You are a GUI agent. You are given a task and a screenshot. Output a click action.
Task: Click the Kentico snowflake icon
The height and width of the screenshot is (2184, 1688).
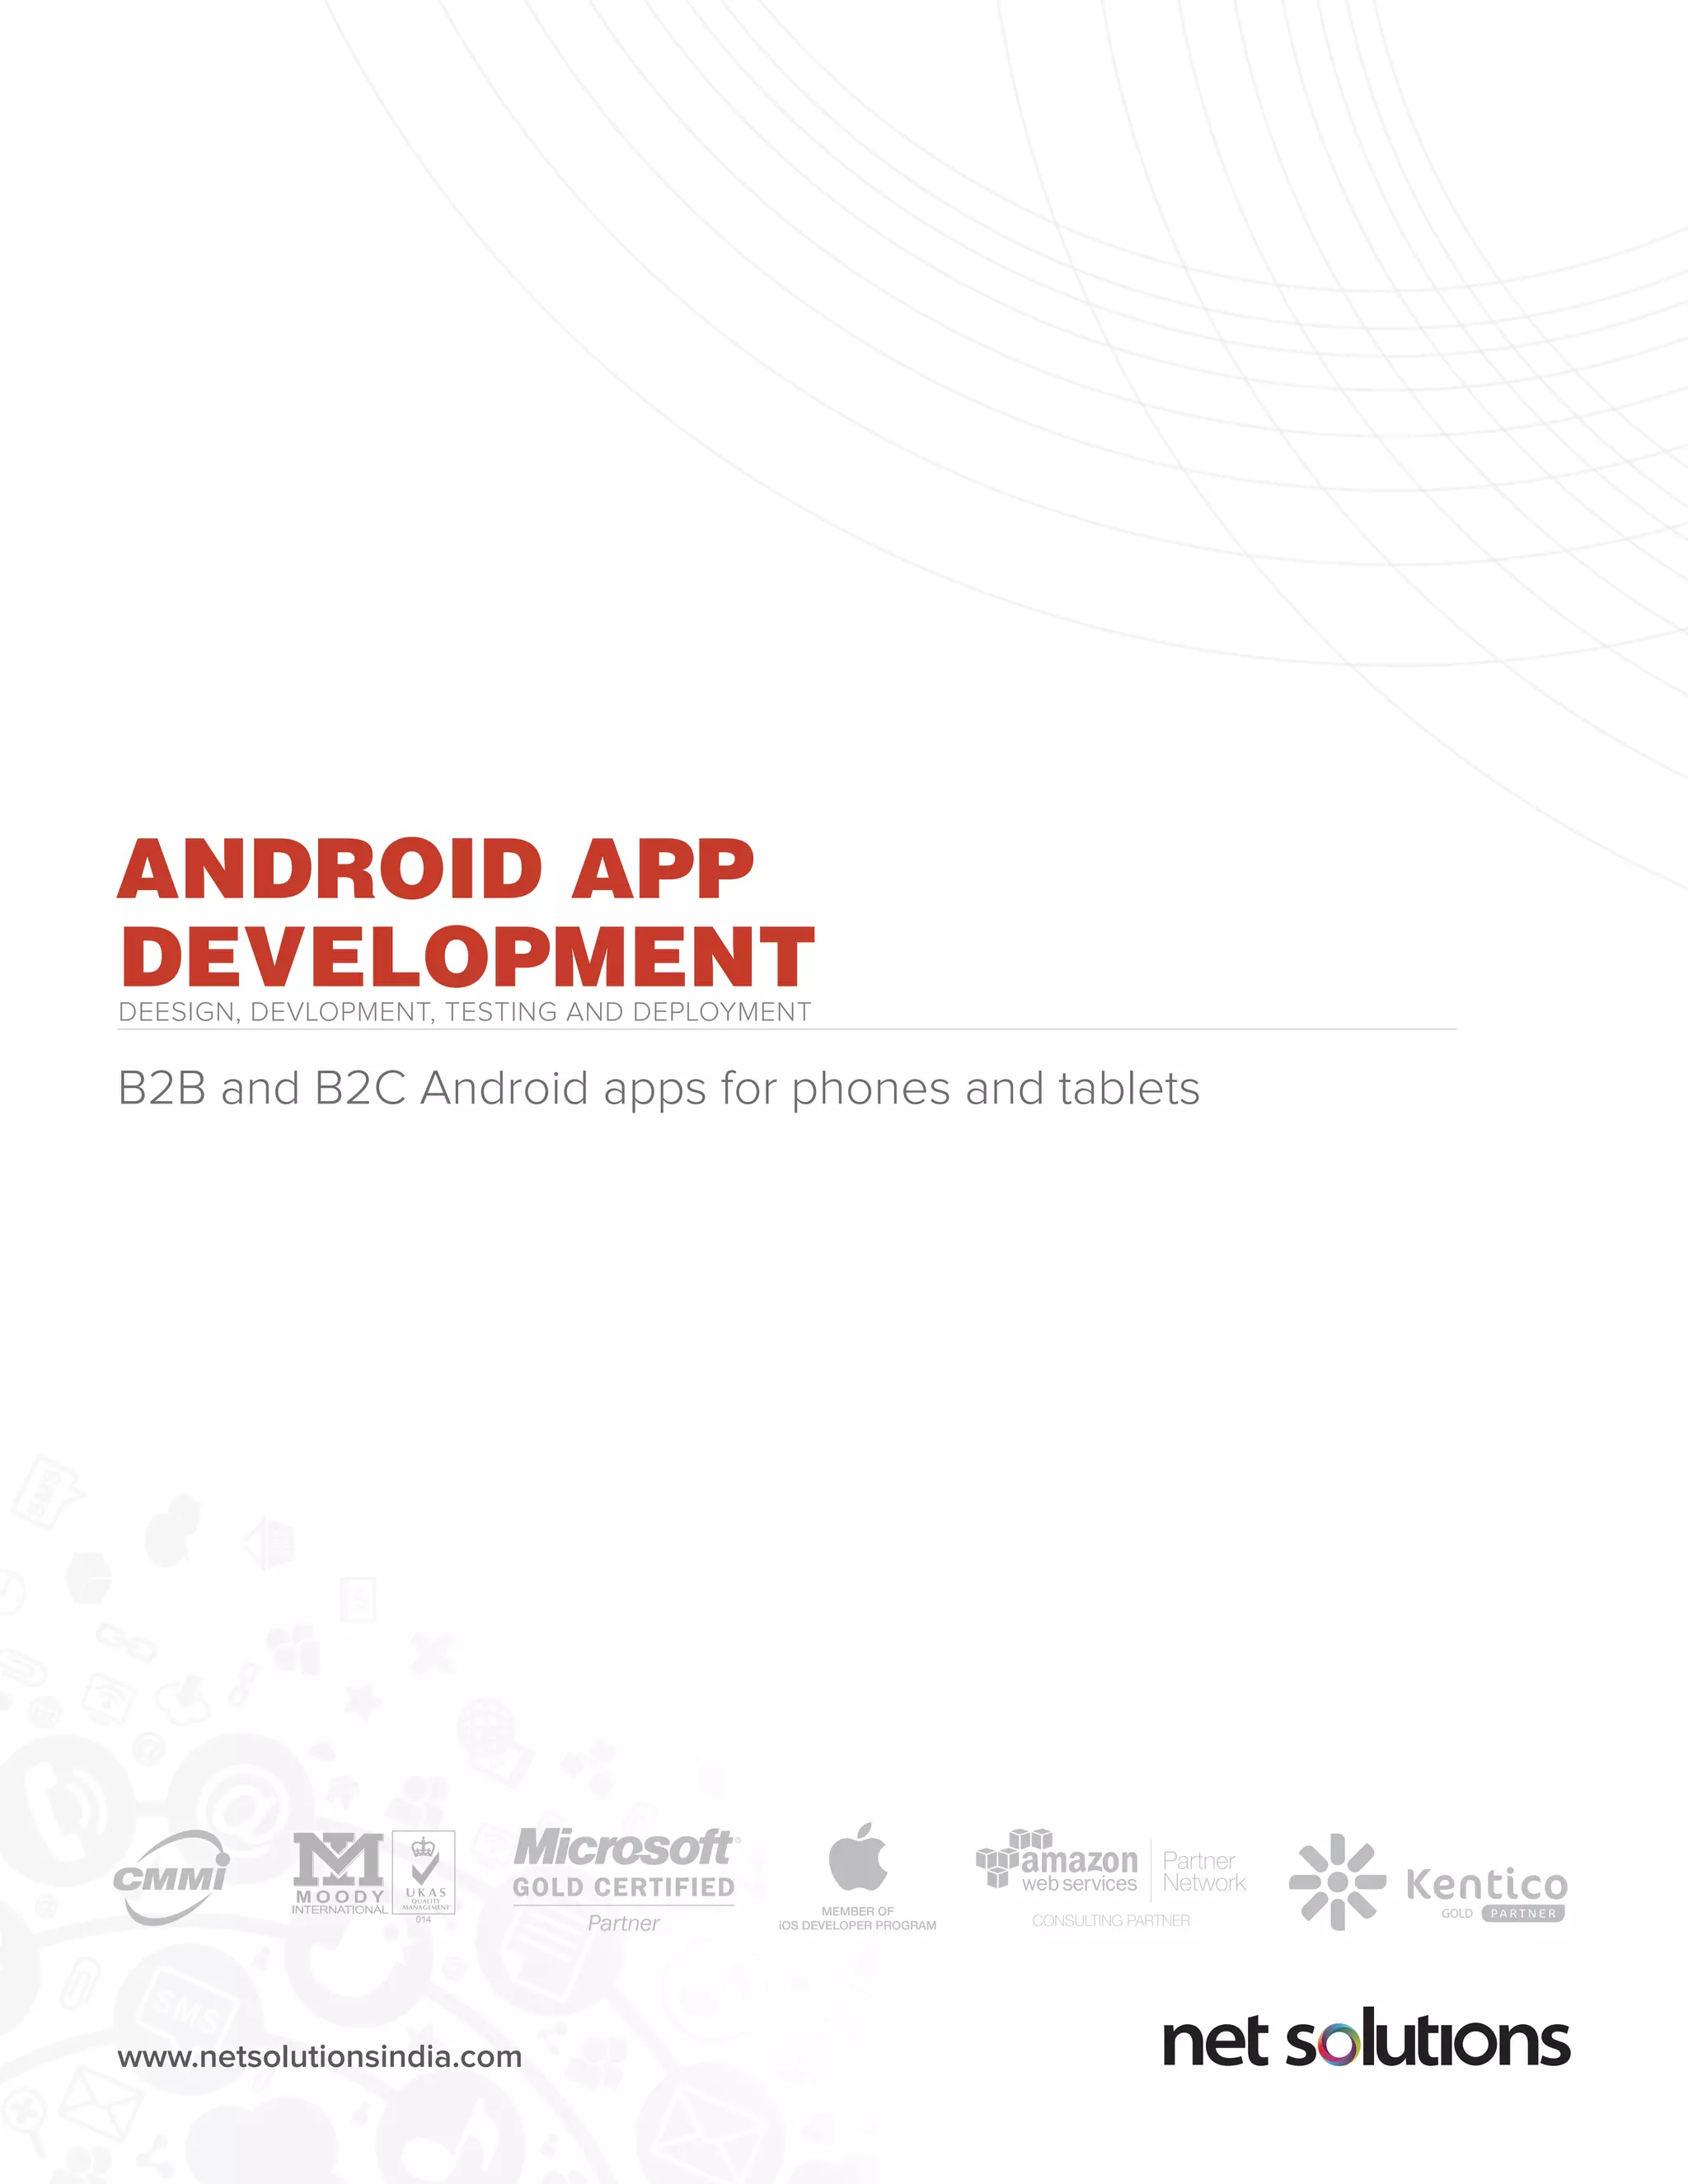[1337, 1882]
